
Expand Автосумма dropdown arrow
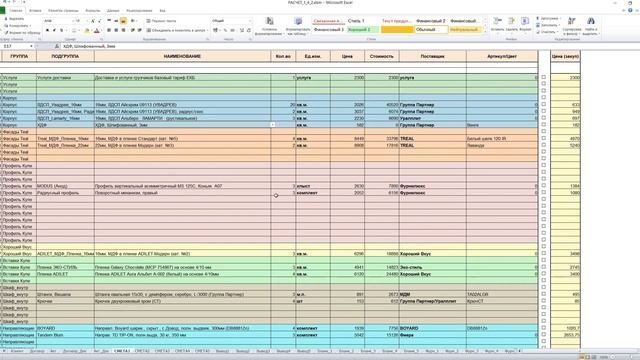coord(560,19)
